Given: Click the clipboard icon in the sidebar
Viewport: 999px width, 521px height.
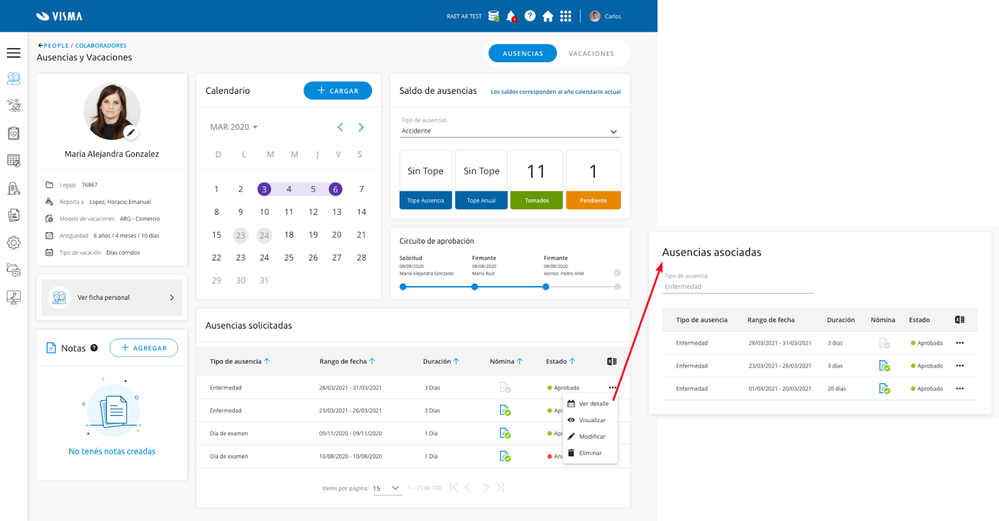Looking at the screenshot, I should pos(13,133).
